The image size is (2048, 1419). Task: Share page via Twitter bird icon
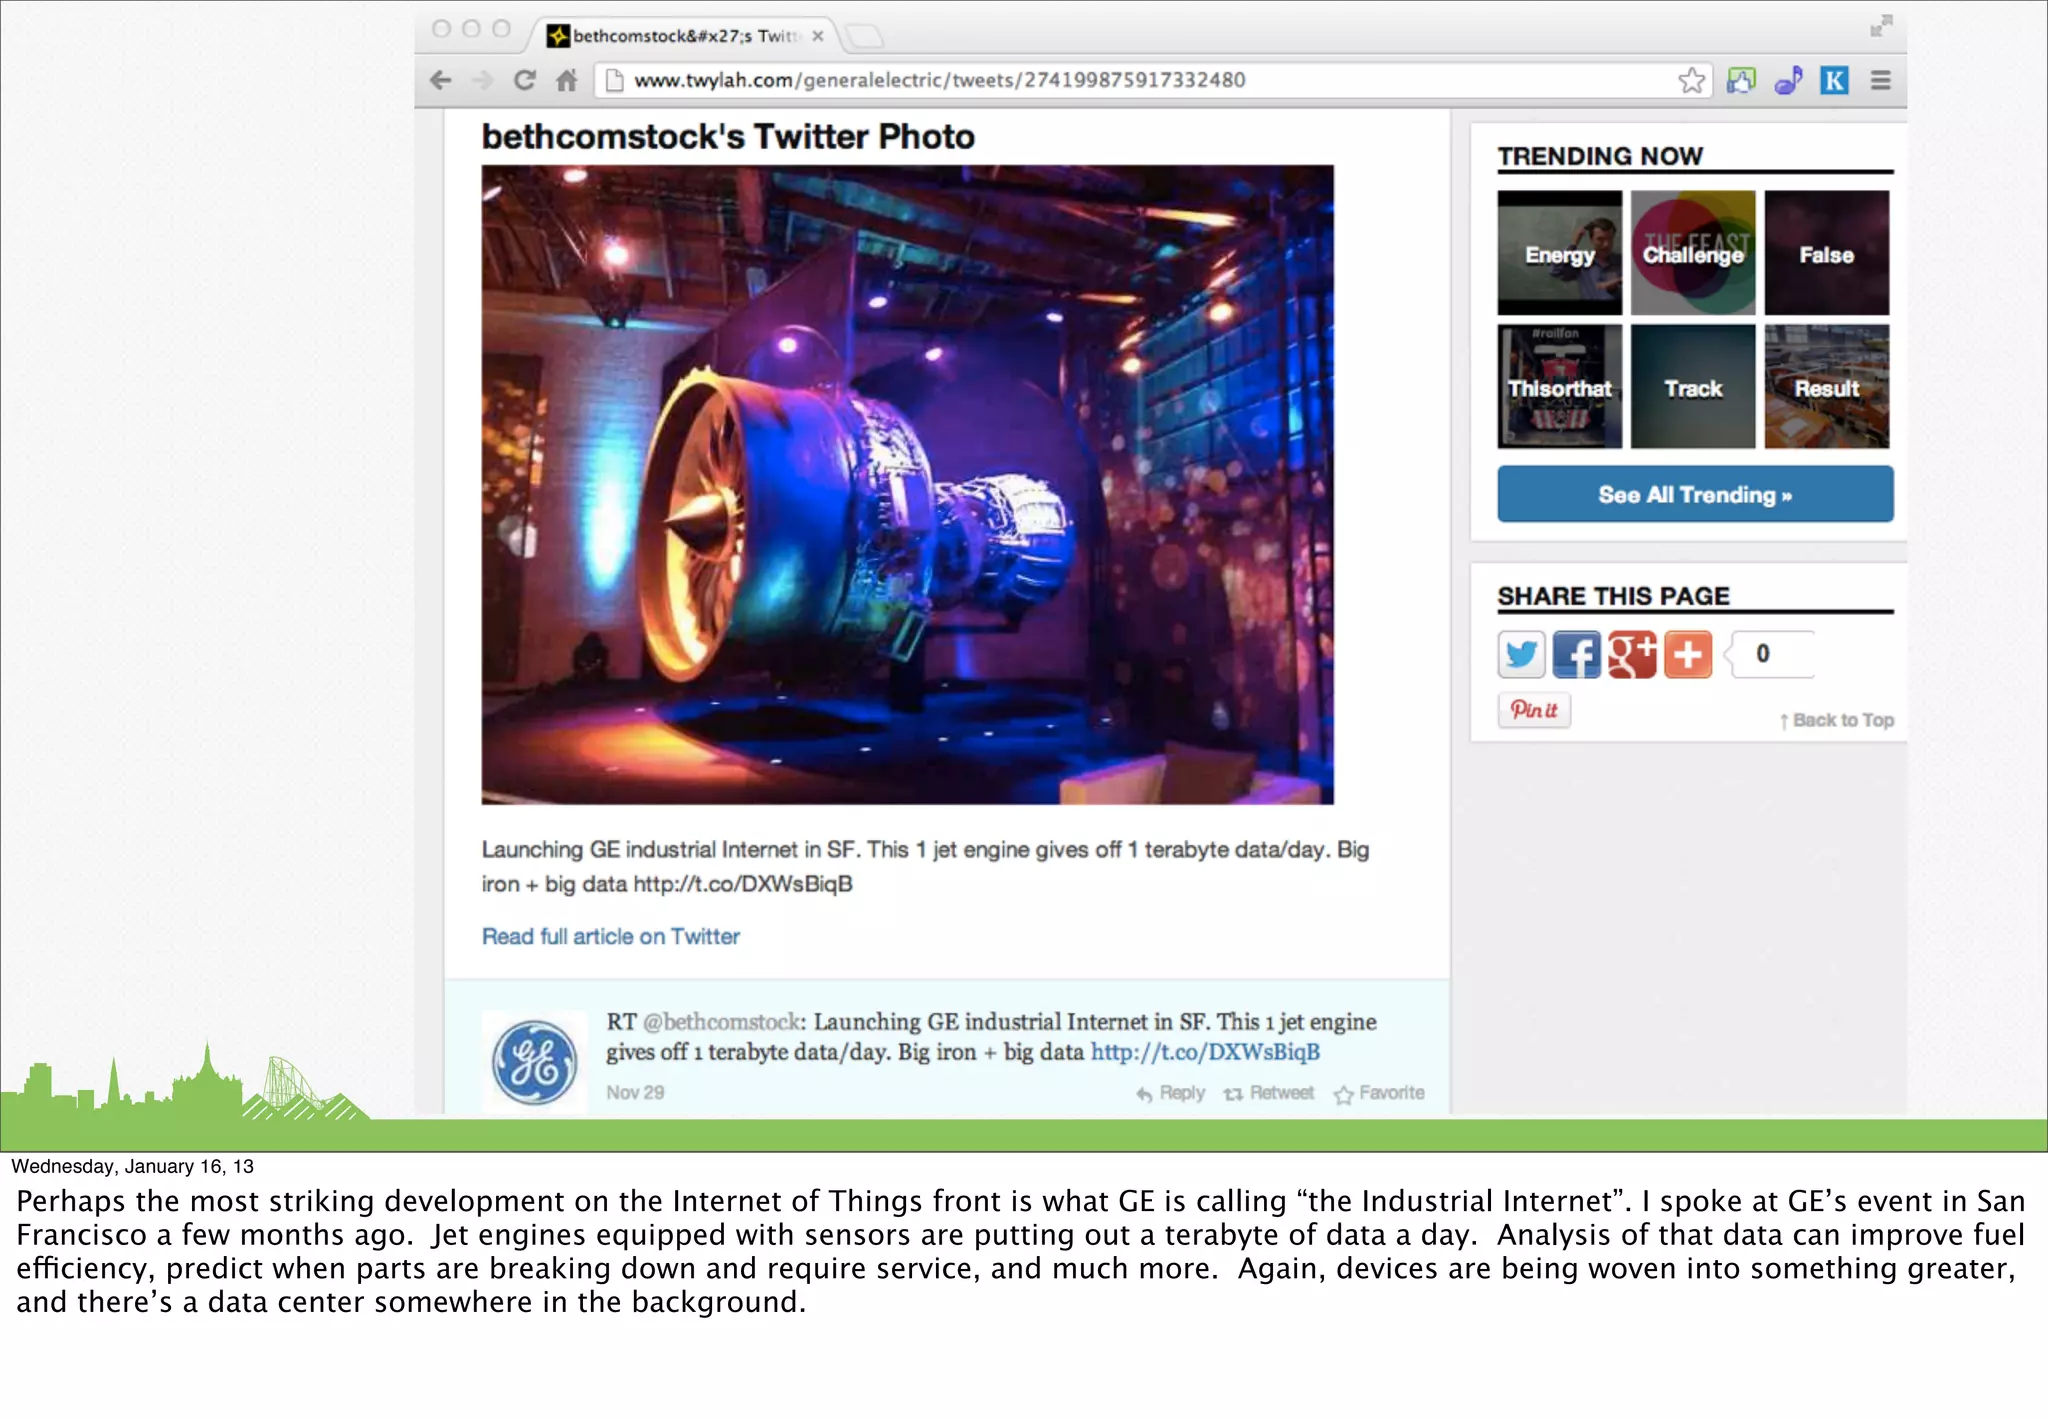coord(1521,655)
